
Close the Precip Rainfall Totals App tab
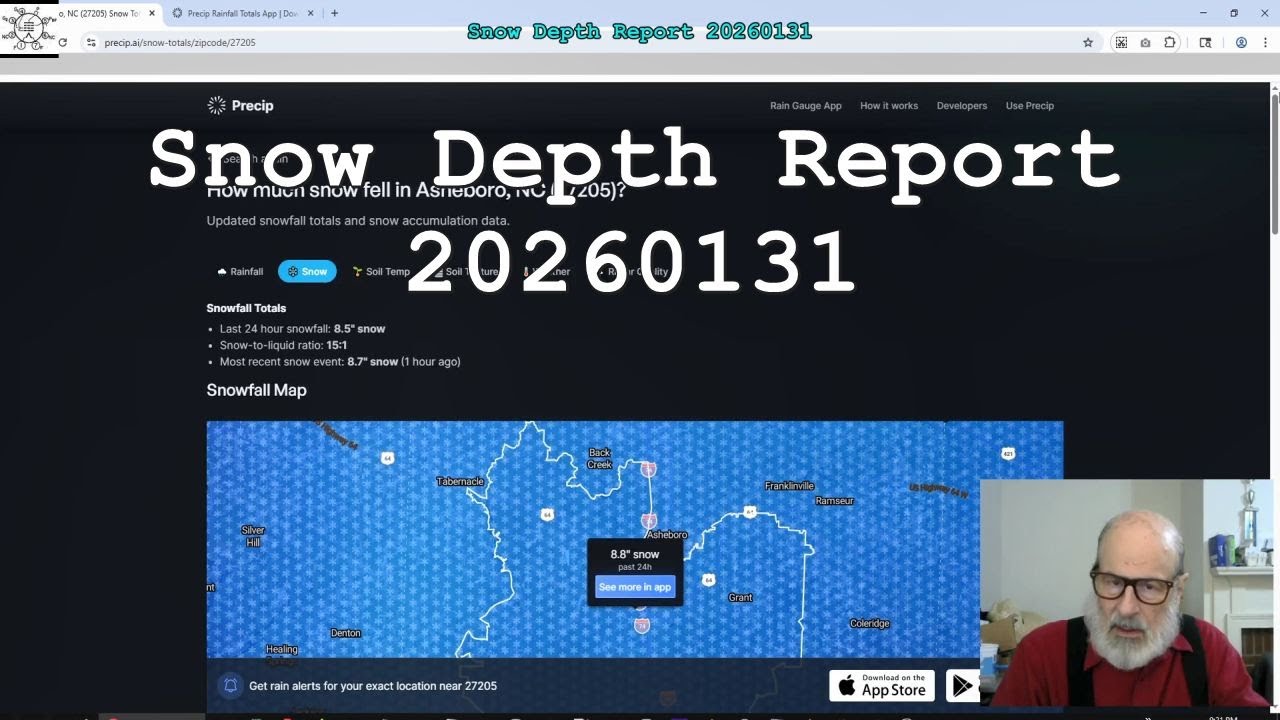click(311, 13)
